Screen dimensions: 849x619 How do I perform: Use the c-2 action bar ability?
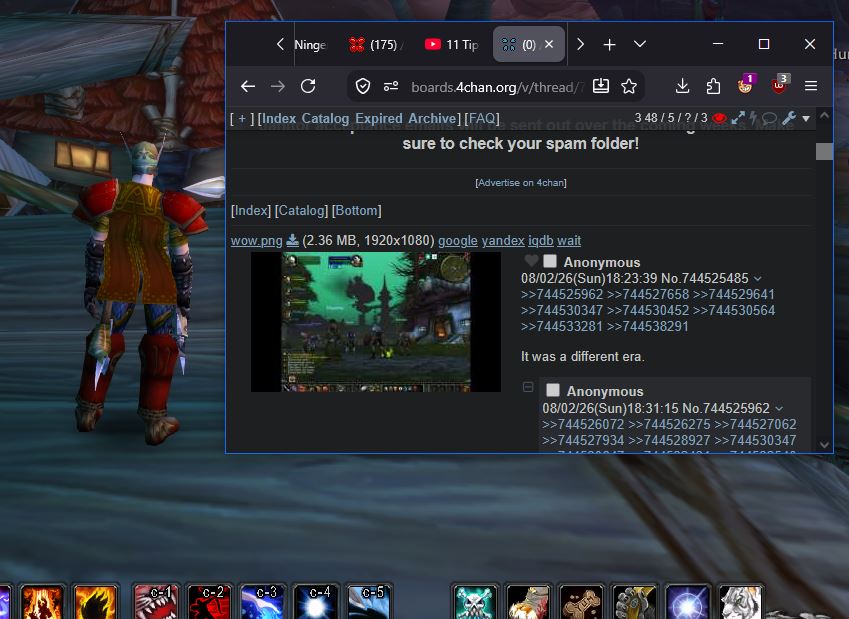209,602
